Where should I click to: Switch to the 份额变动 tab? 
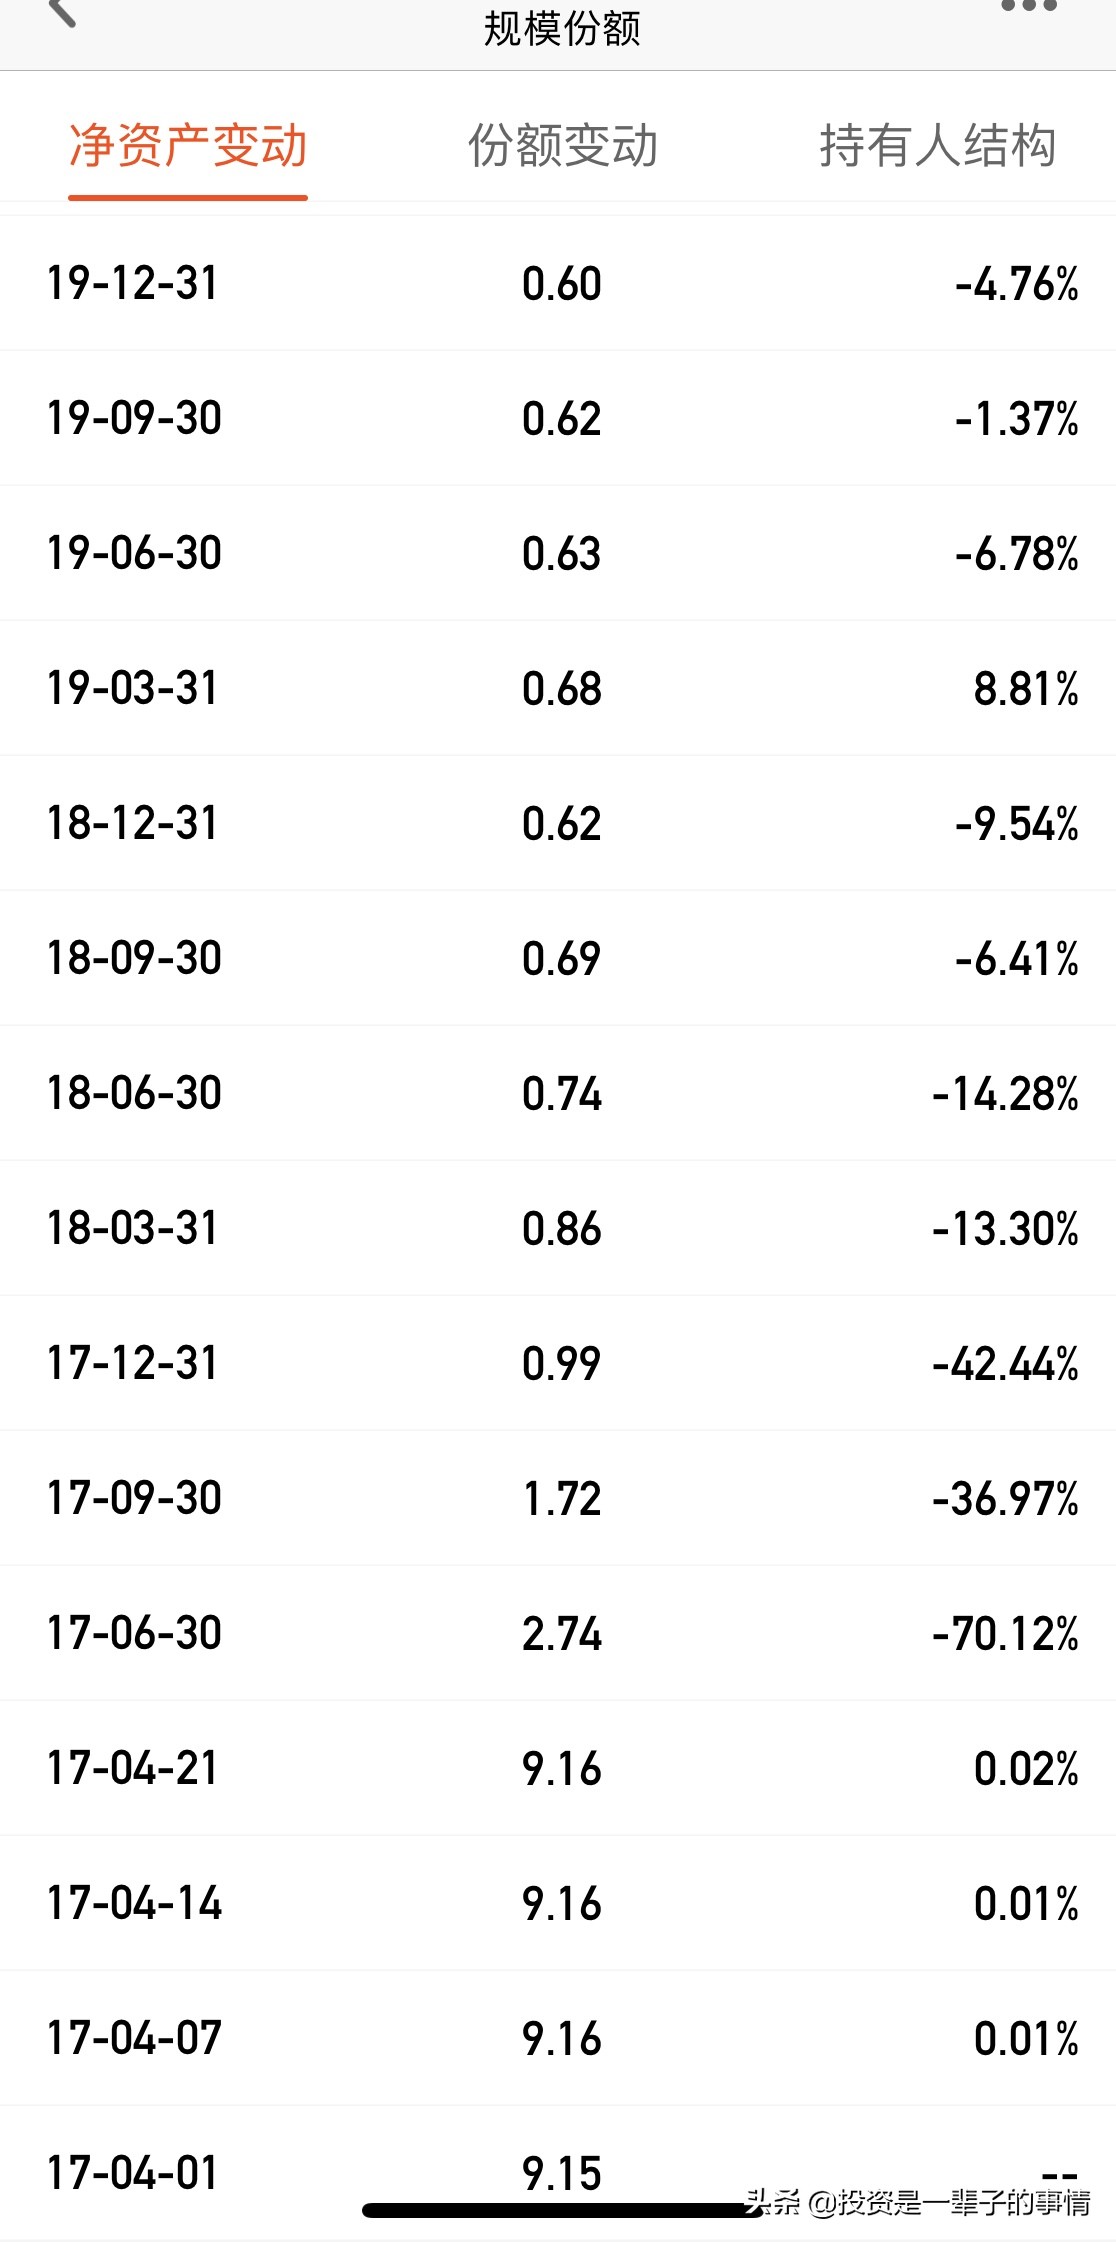click(563, 146)
